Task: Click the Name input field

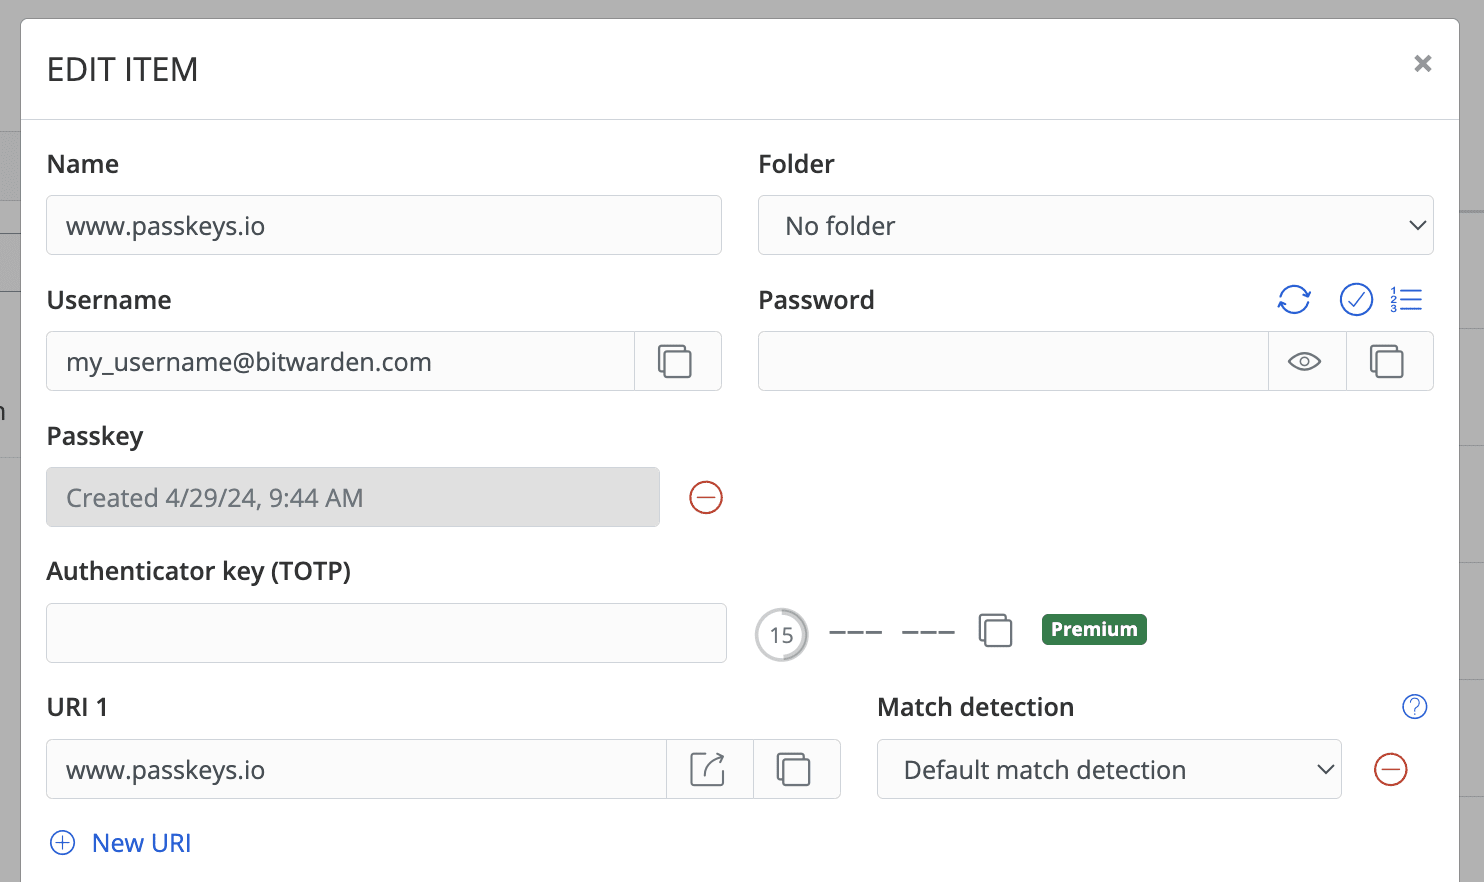Action: coord(384,225)
